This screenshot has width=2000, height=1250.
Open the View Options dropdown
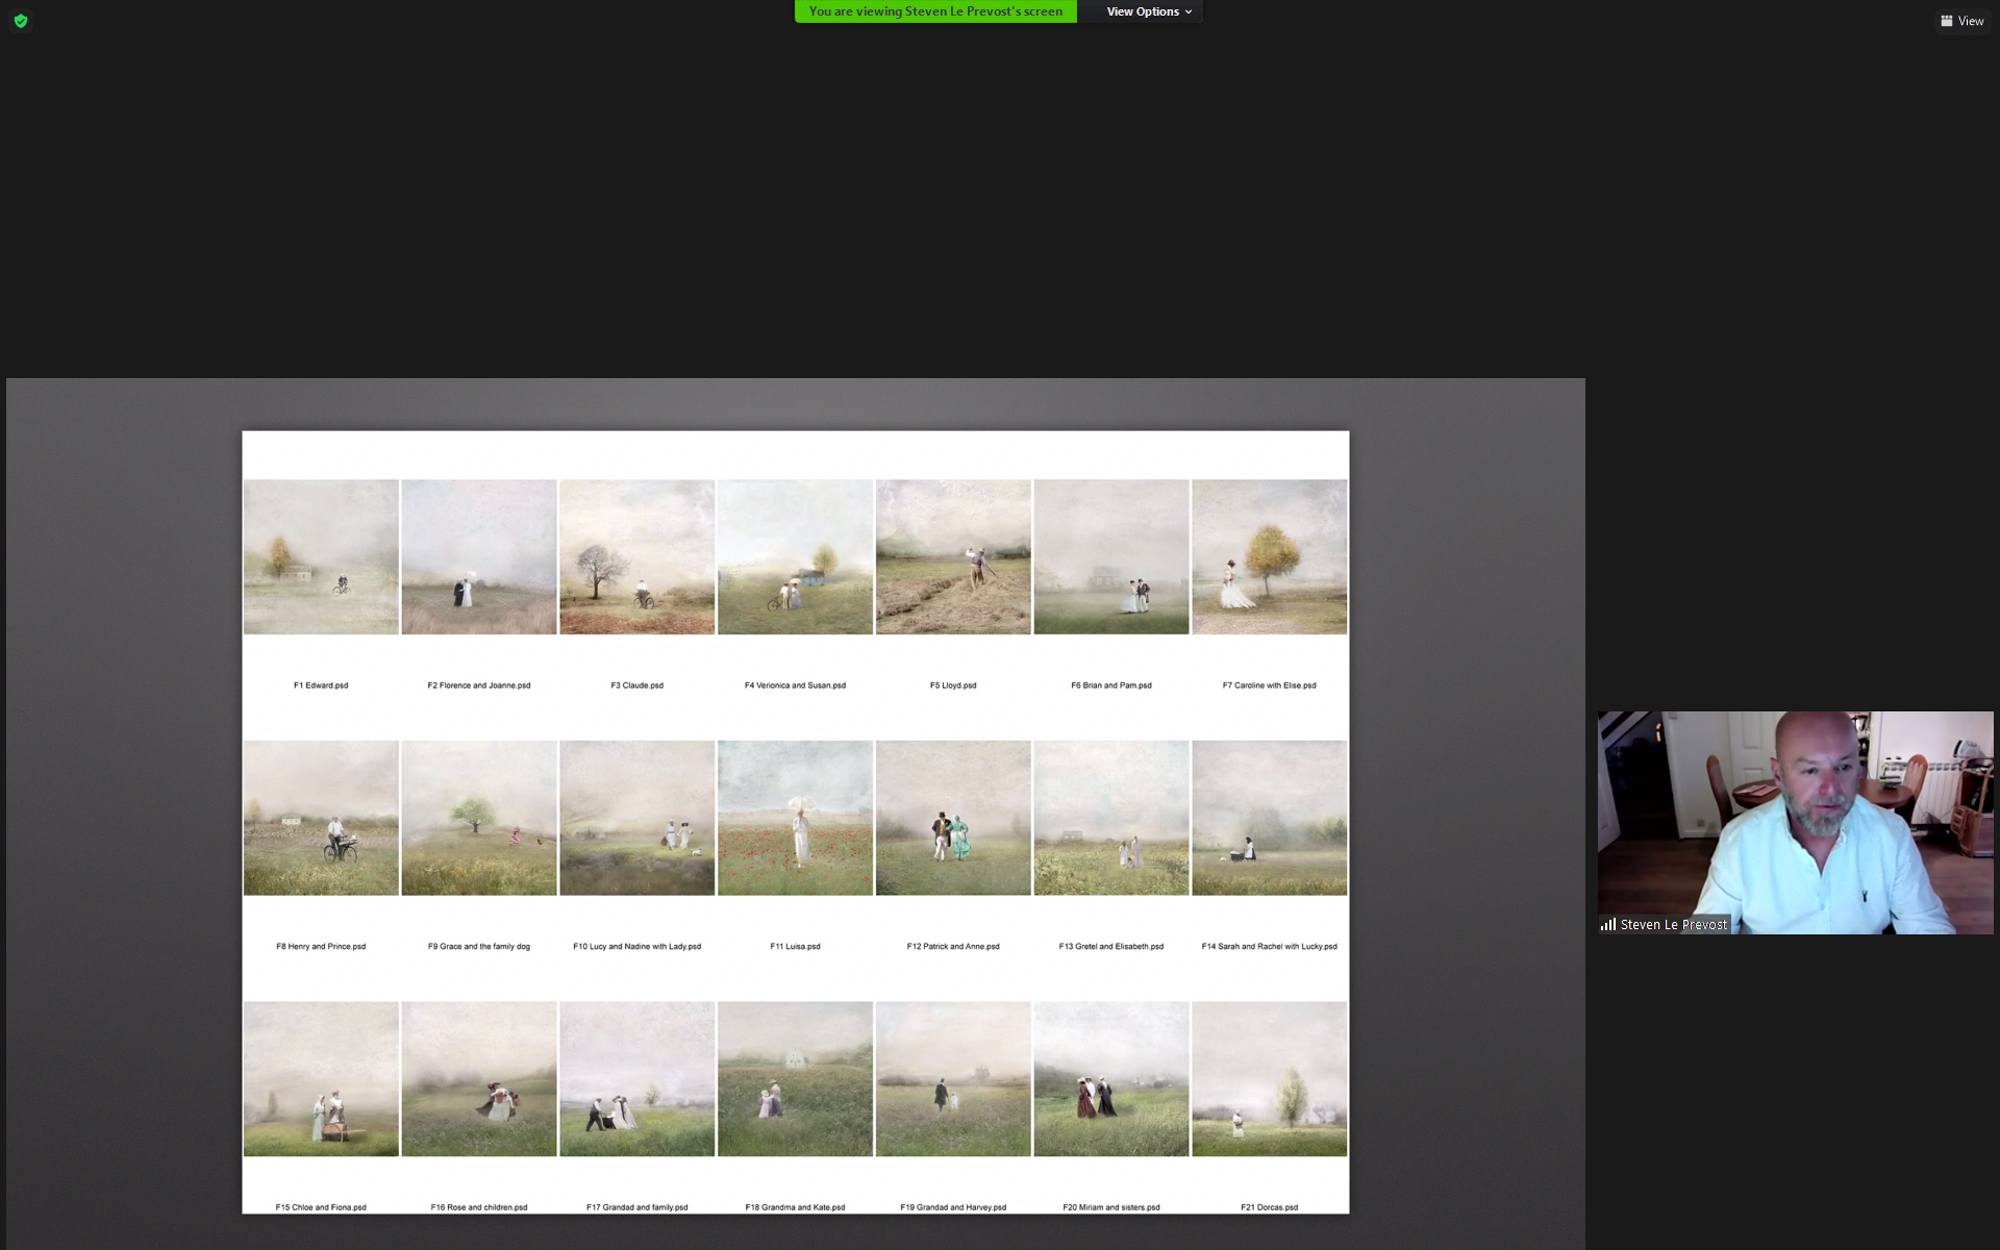(1149, 12)
